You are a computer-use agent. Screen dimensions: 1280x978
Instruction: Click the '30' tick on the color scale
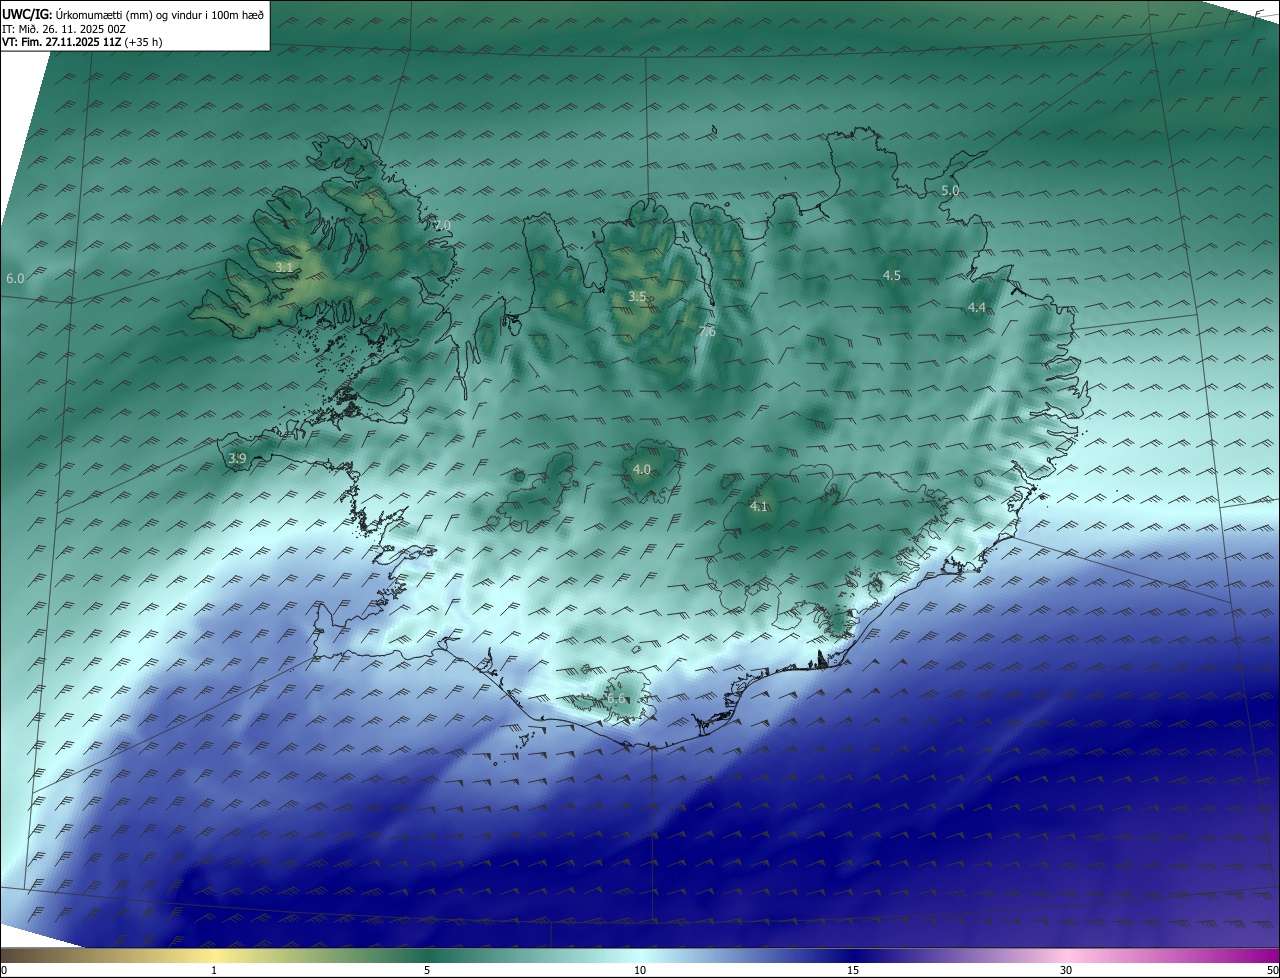click(1066, 970)
